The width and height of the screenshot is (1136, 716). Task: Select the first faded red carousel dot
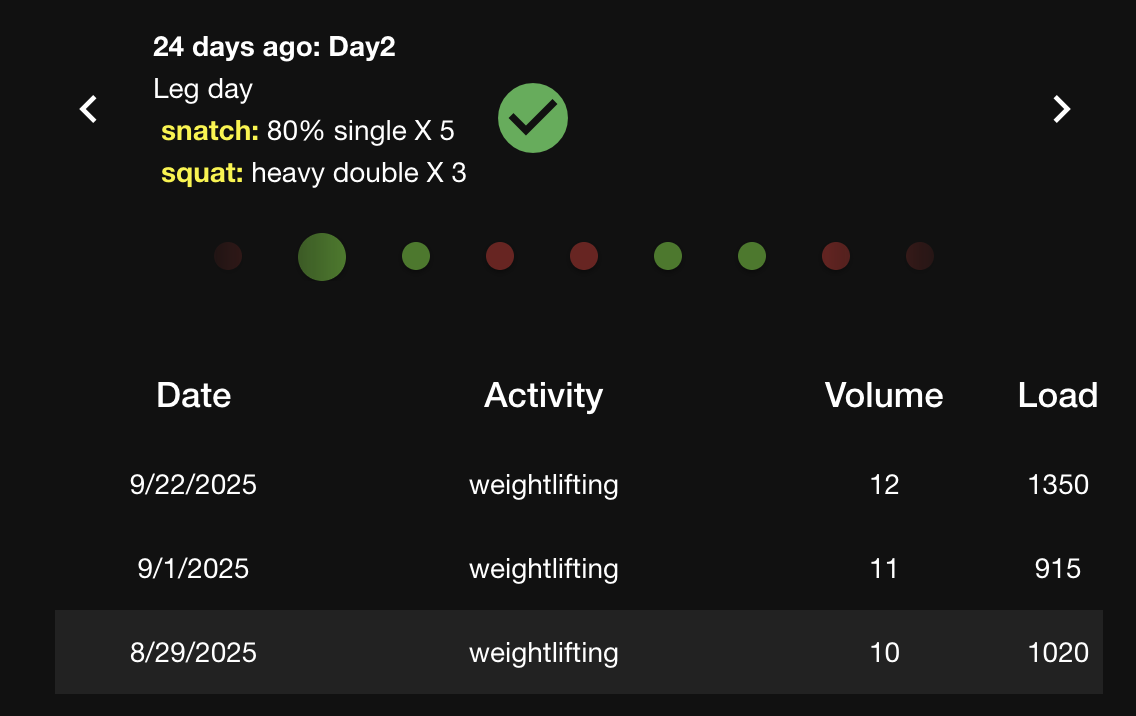(x=228, y=256)
